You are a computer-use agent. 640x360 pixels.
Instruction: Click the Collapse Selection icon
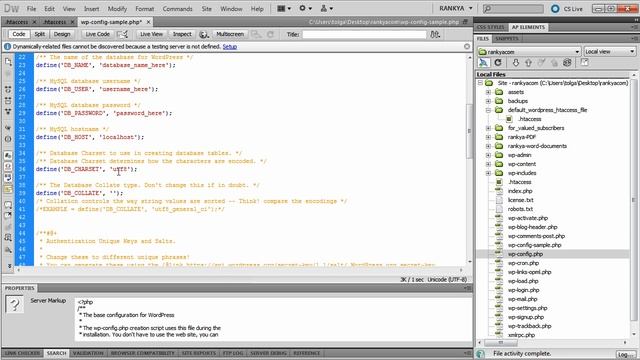[x=8, y=100]
